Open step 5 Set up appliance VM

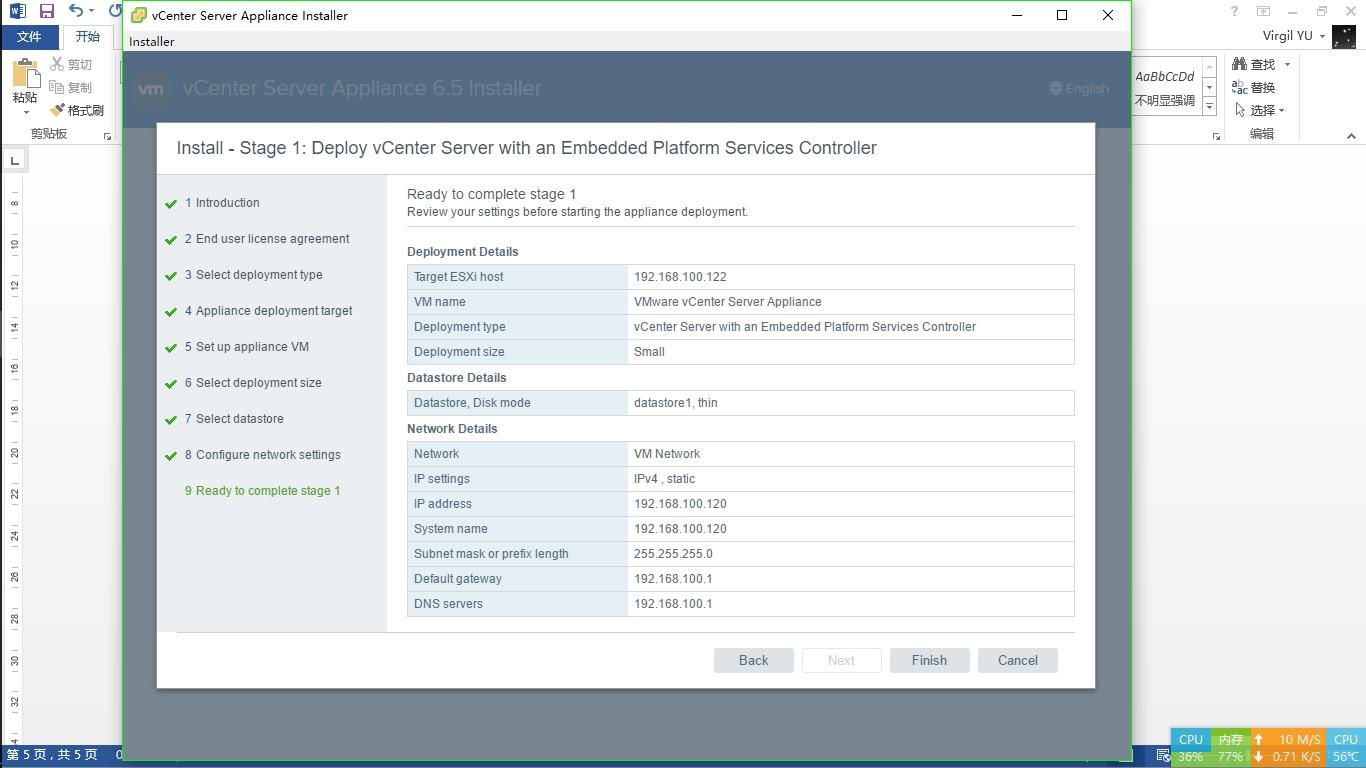click(247, 347)
